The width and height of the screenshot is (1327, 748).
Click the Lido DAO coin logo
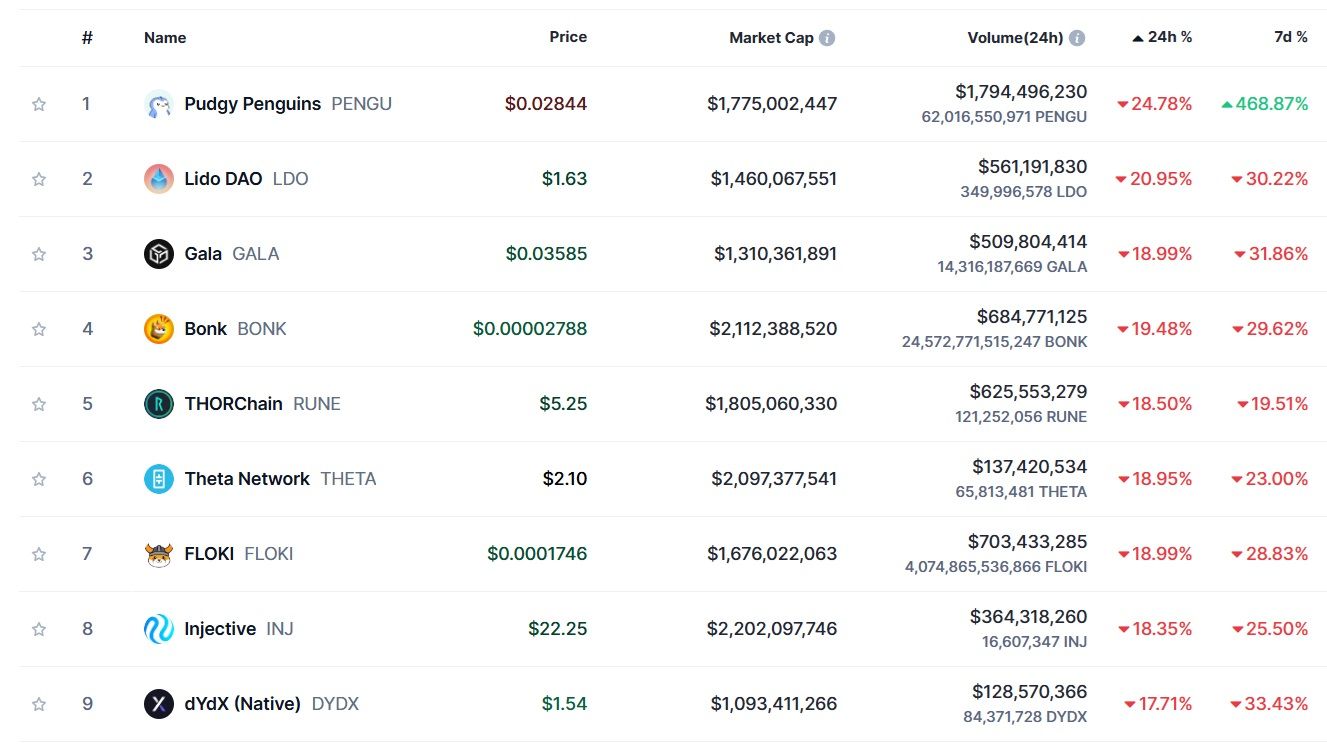[158, 179]
